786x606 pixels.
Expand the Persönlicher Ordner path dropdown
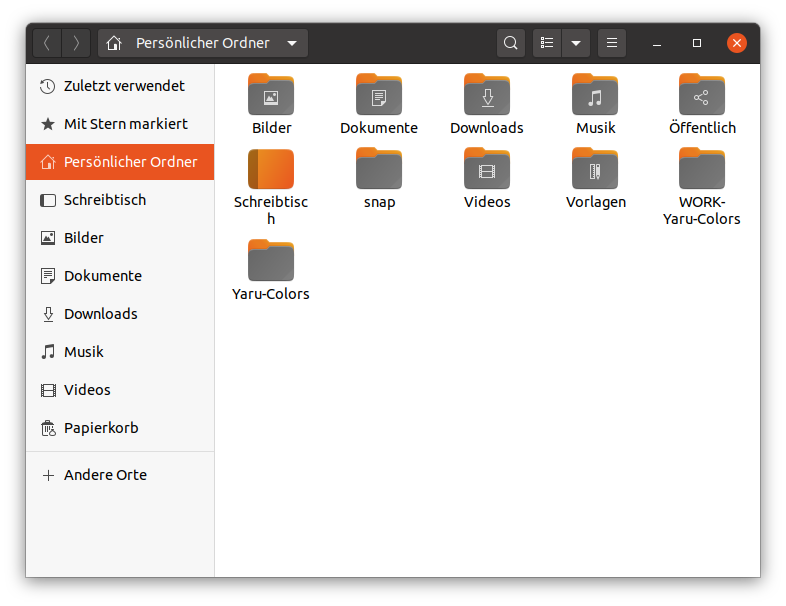292,43
